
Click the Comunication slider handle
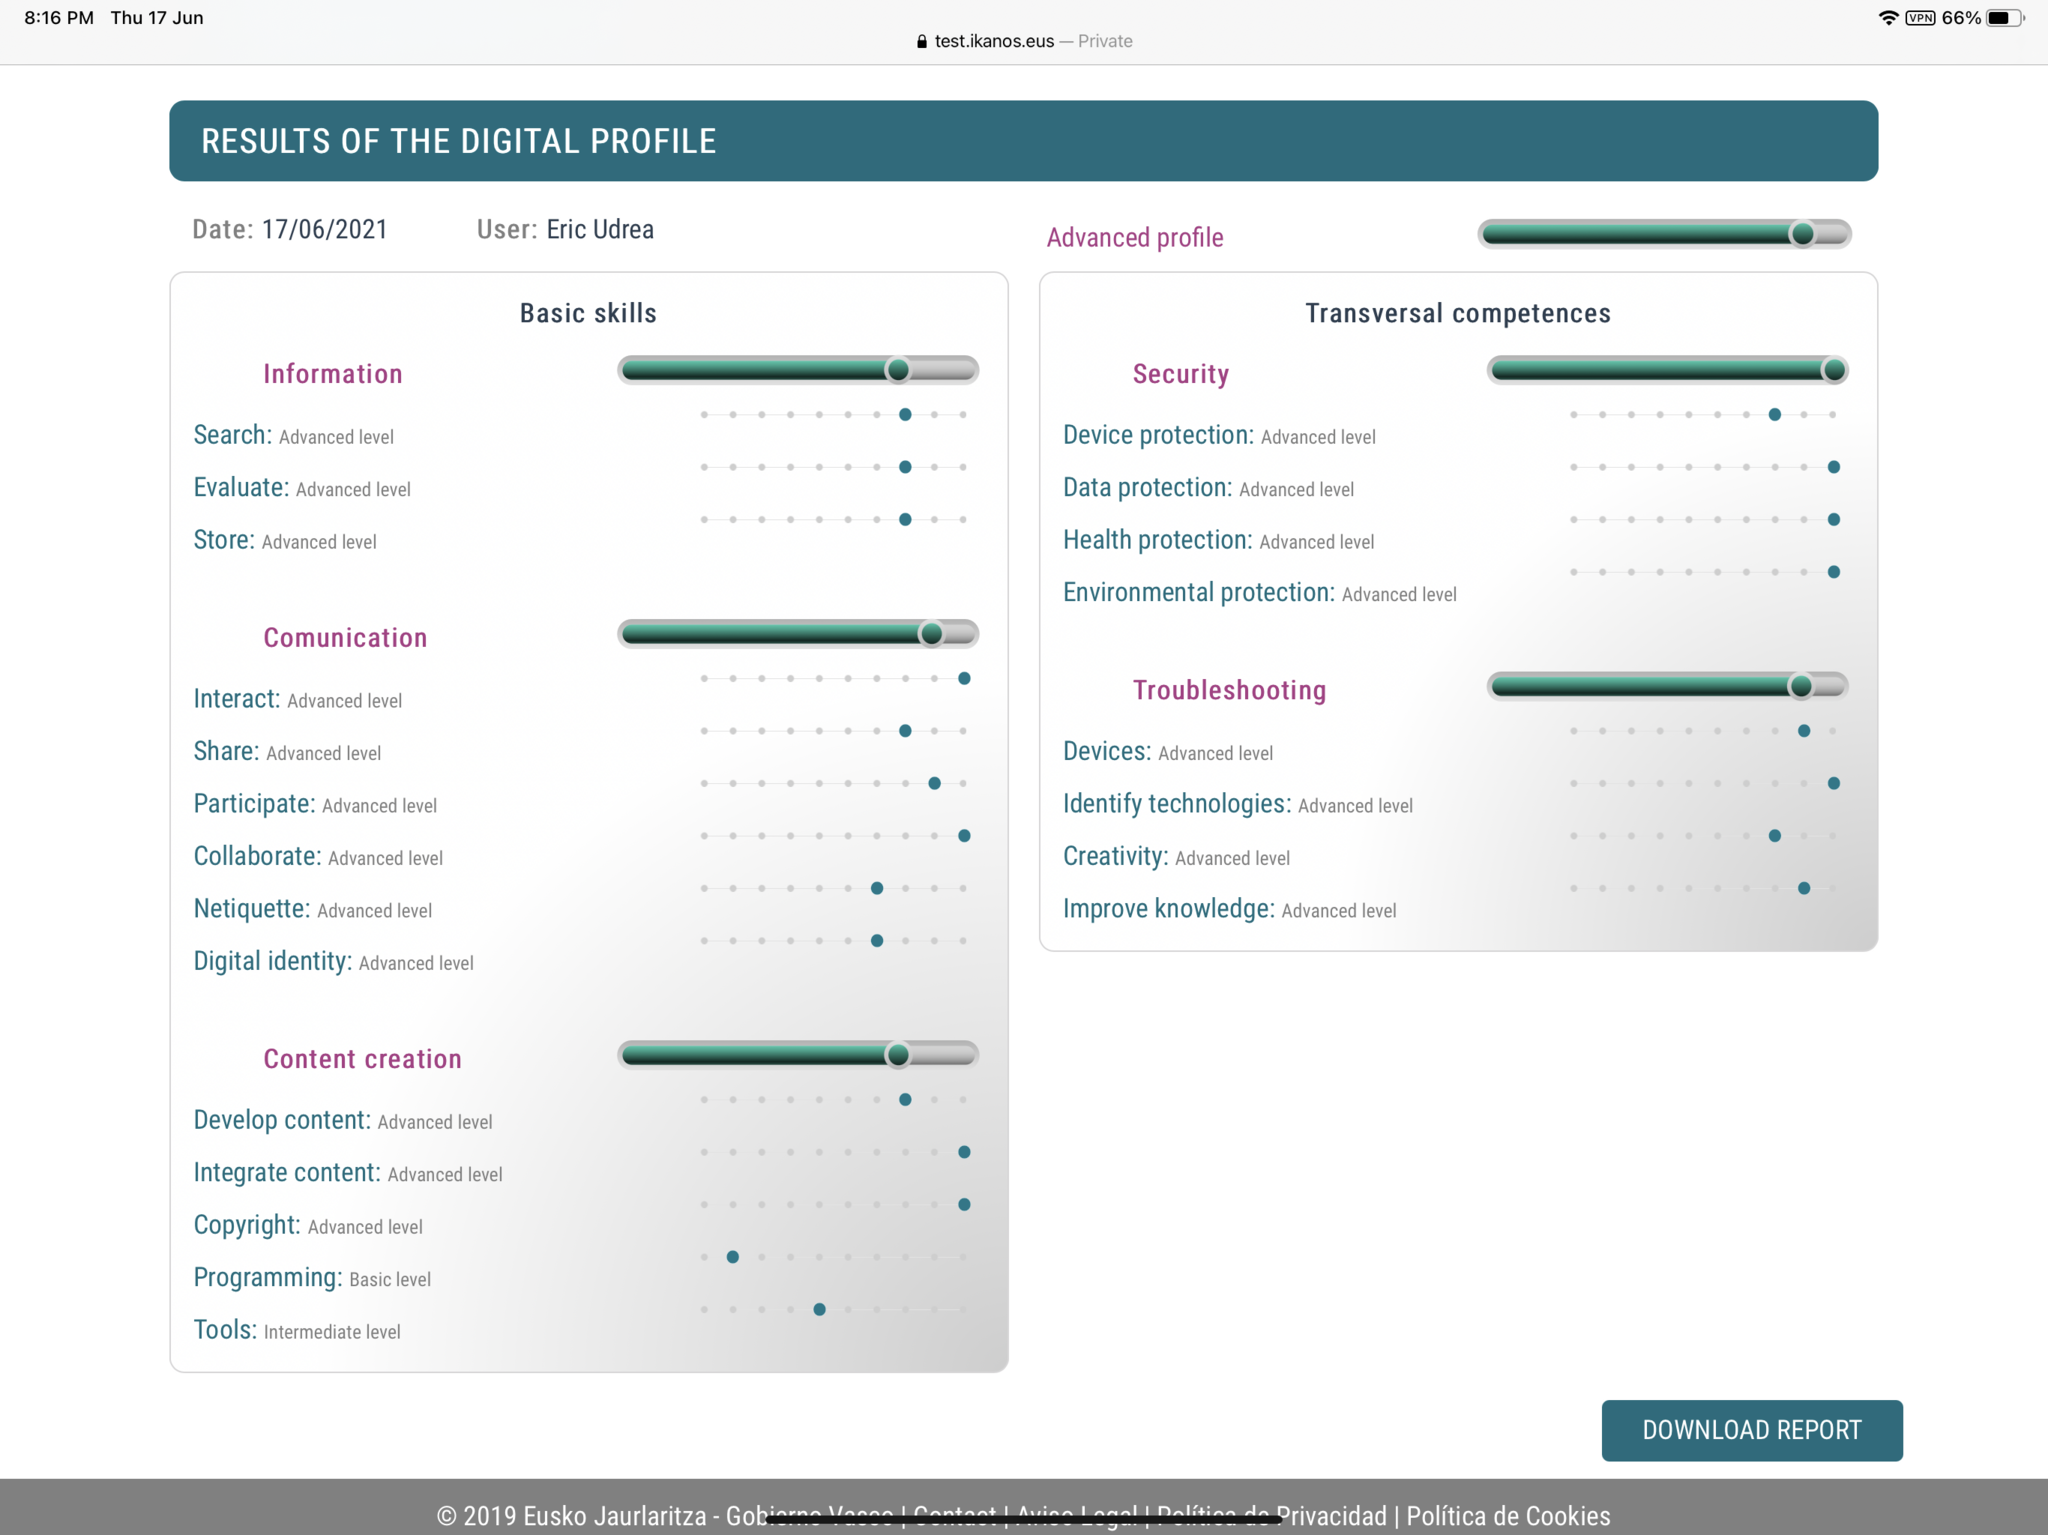click(931, 634)
